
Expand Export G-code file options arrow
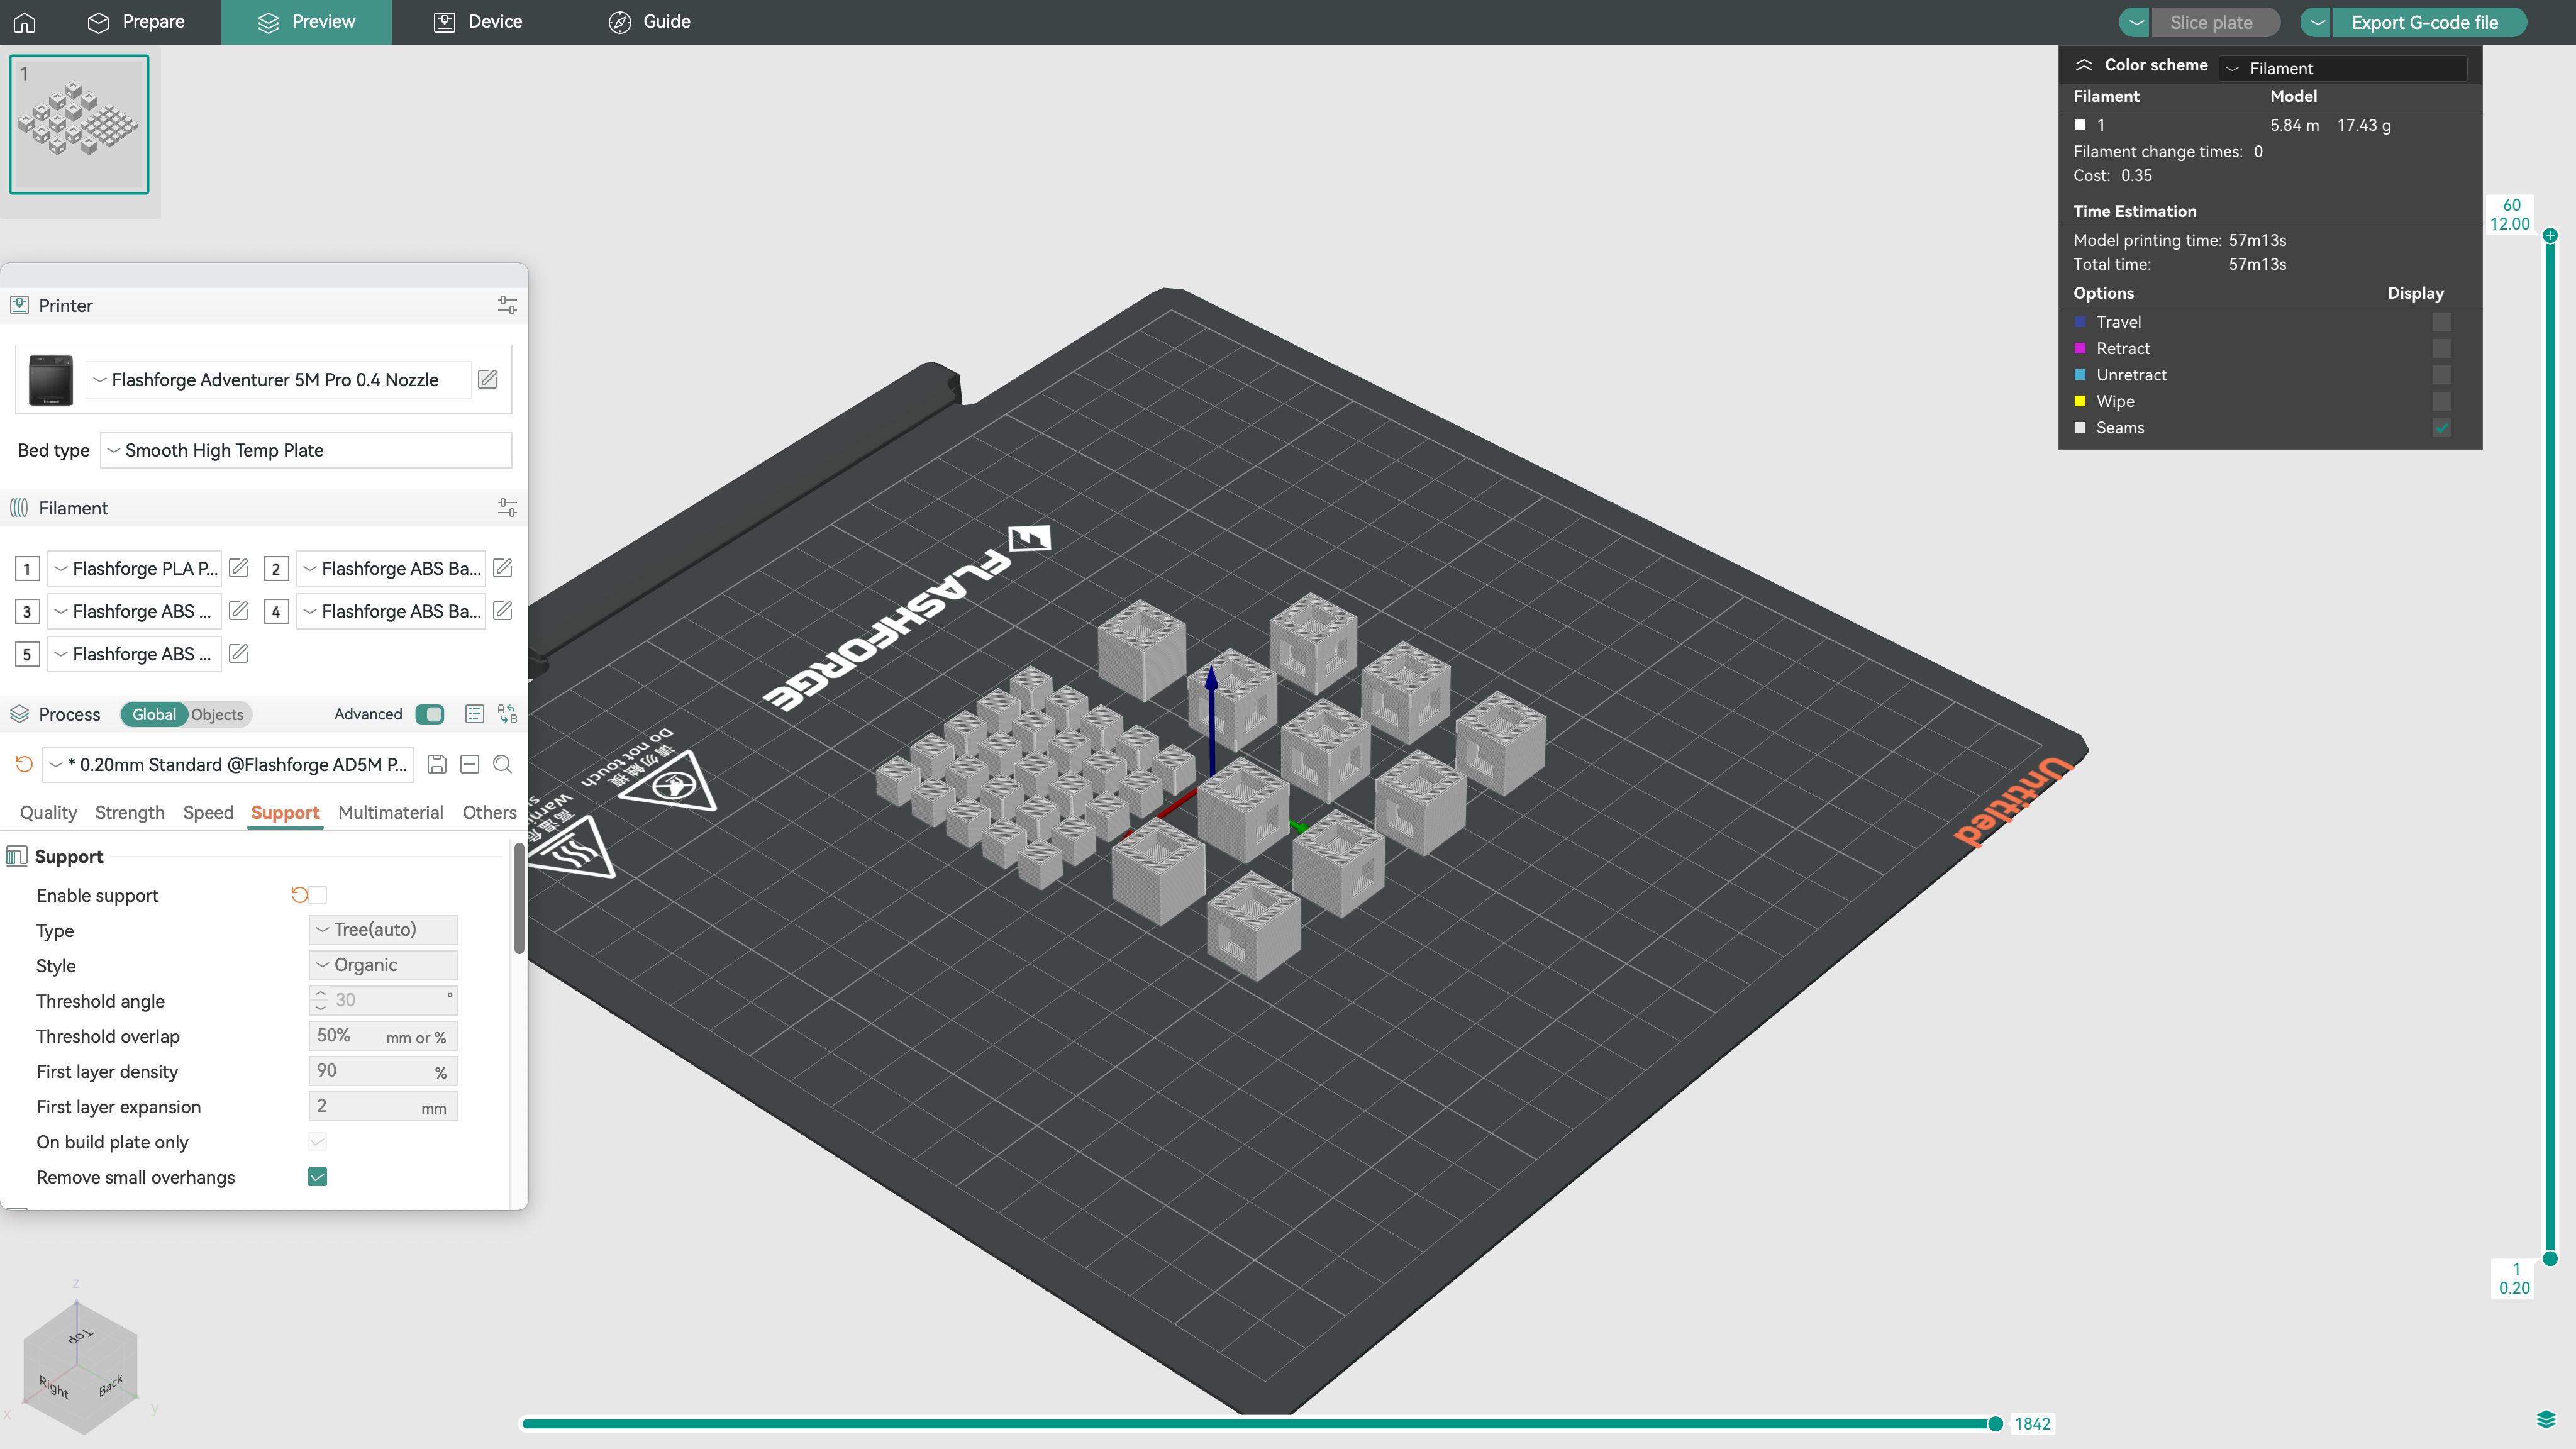[2316, 22]
